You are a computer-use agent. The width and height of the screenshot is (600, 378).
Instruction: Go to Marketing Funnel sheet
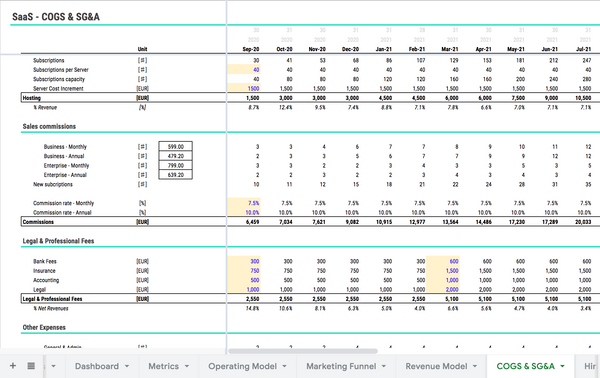coord(341,366)
